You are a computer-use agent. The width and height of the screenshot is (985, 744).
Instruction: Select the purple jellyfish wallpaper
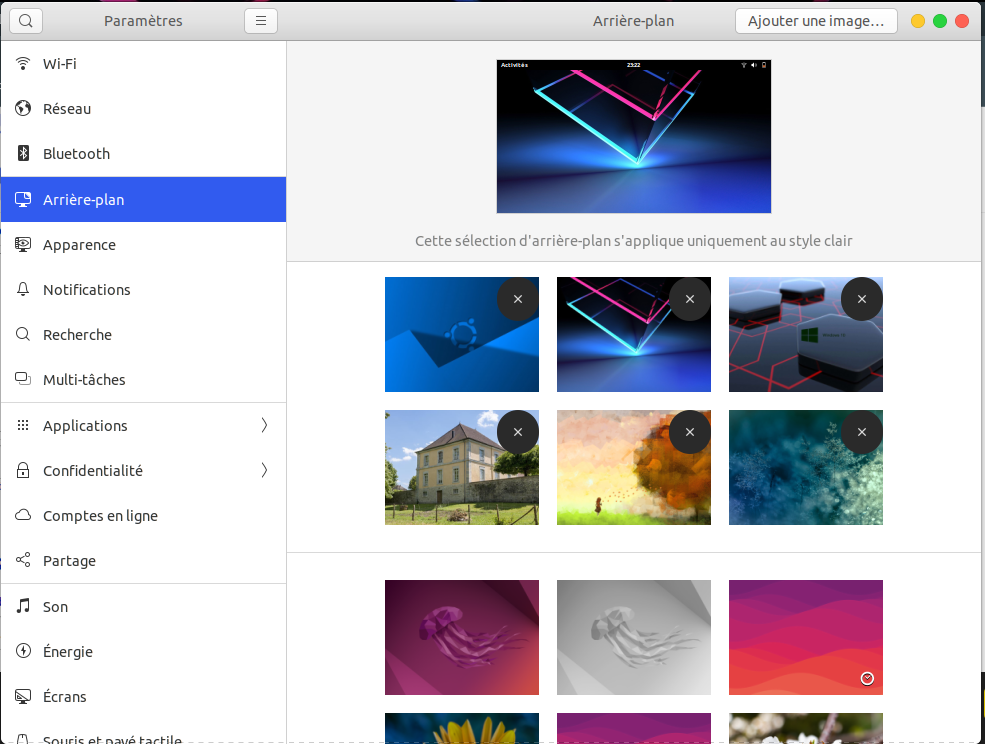point(462,637)
